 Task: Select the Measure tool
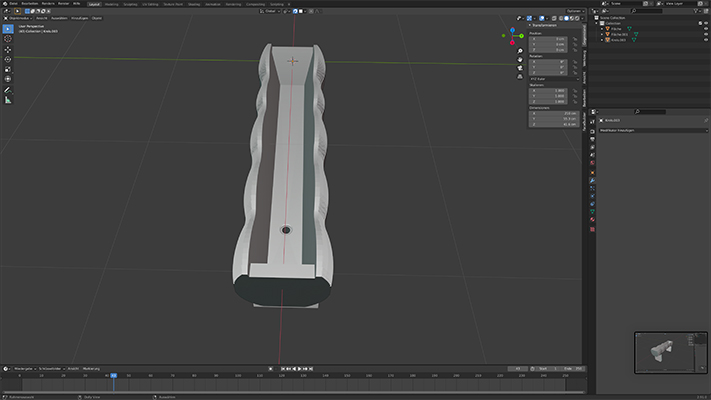click(8, 100)
